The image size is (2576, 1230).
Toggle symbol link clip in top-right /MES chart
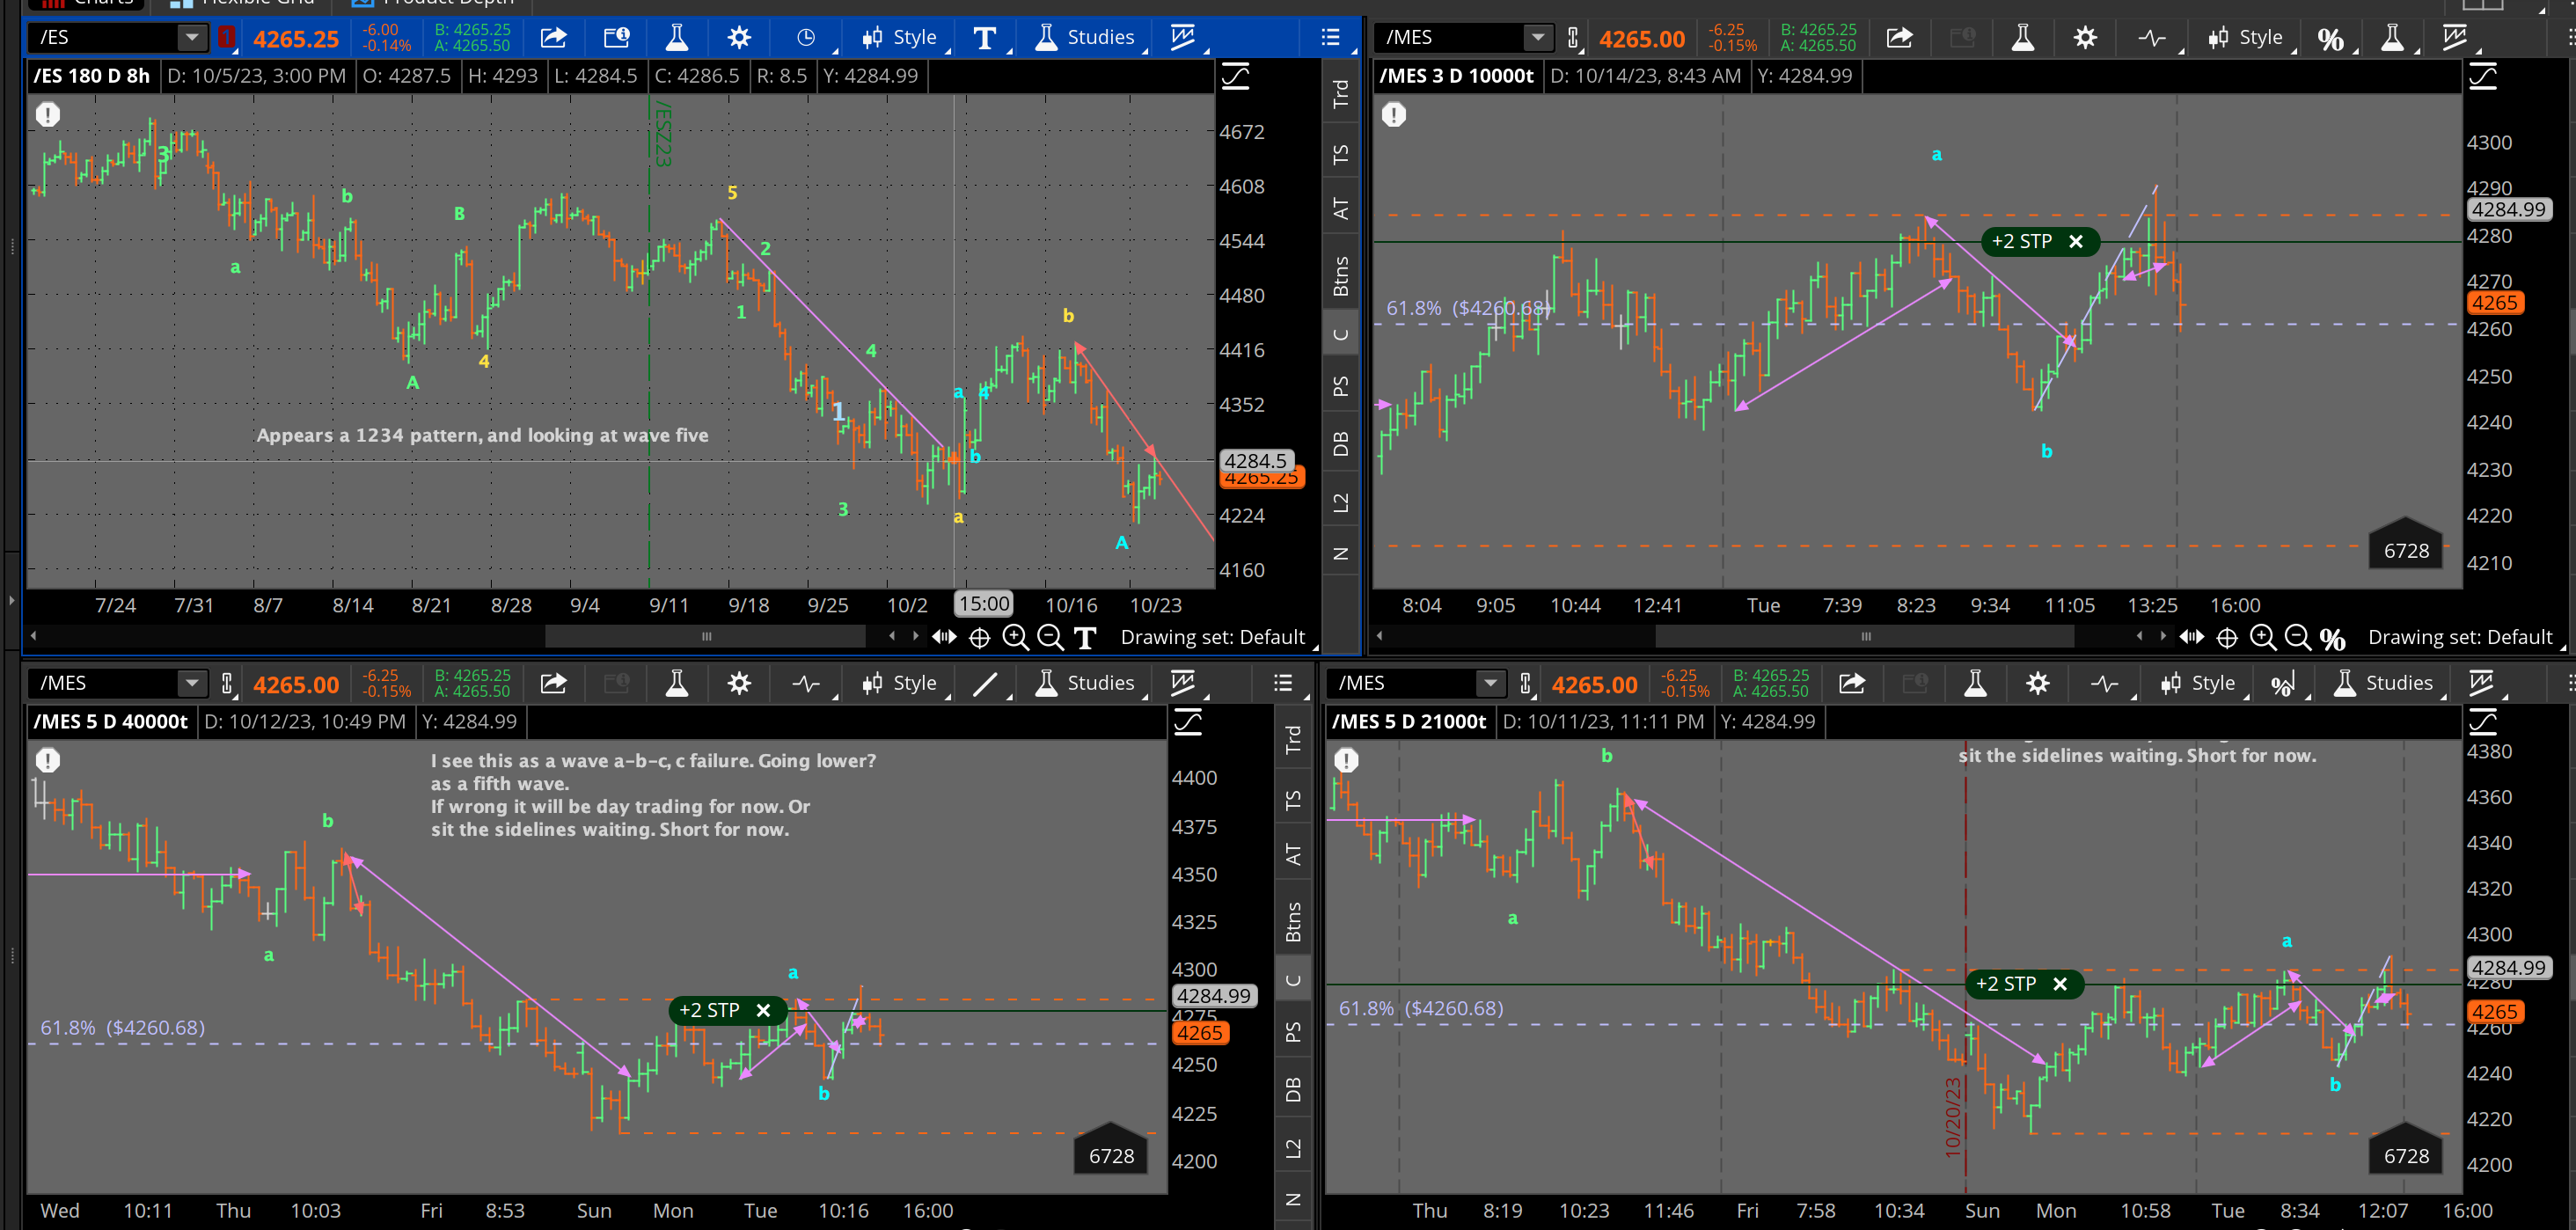[x=1573, y=38]
